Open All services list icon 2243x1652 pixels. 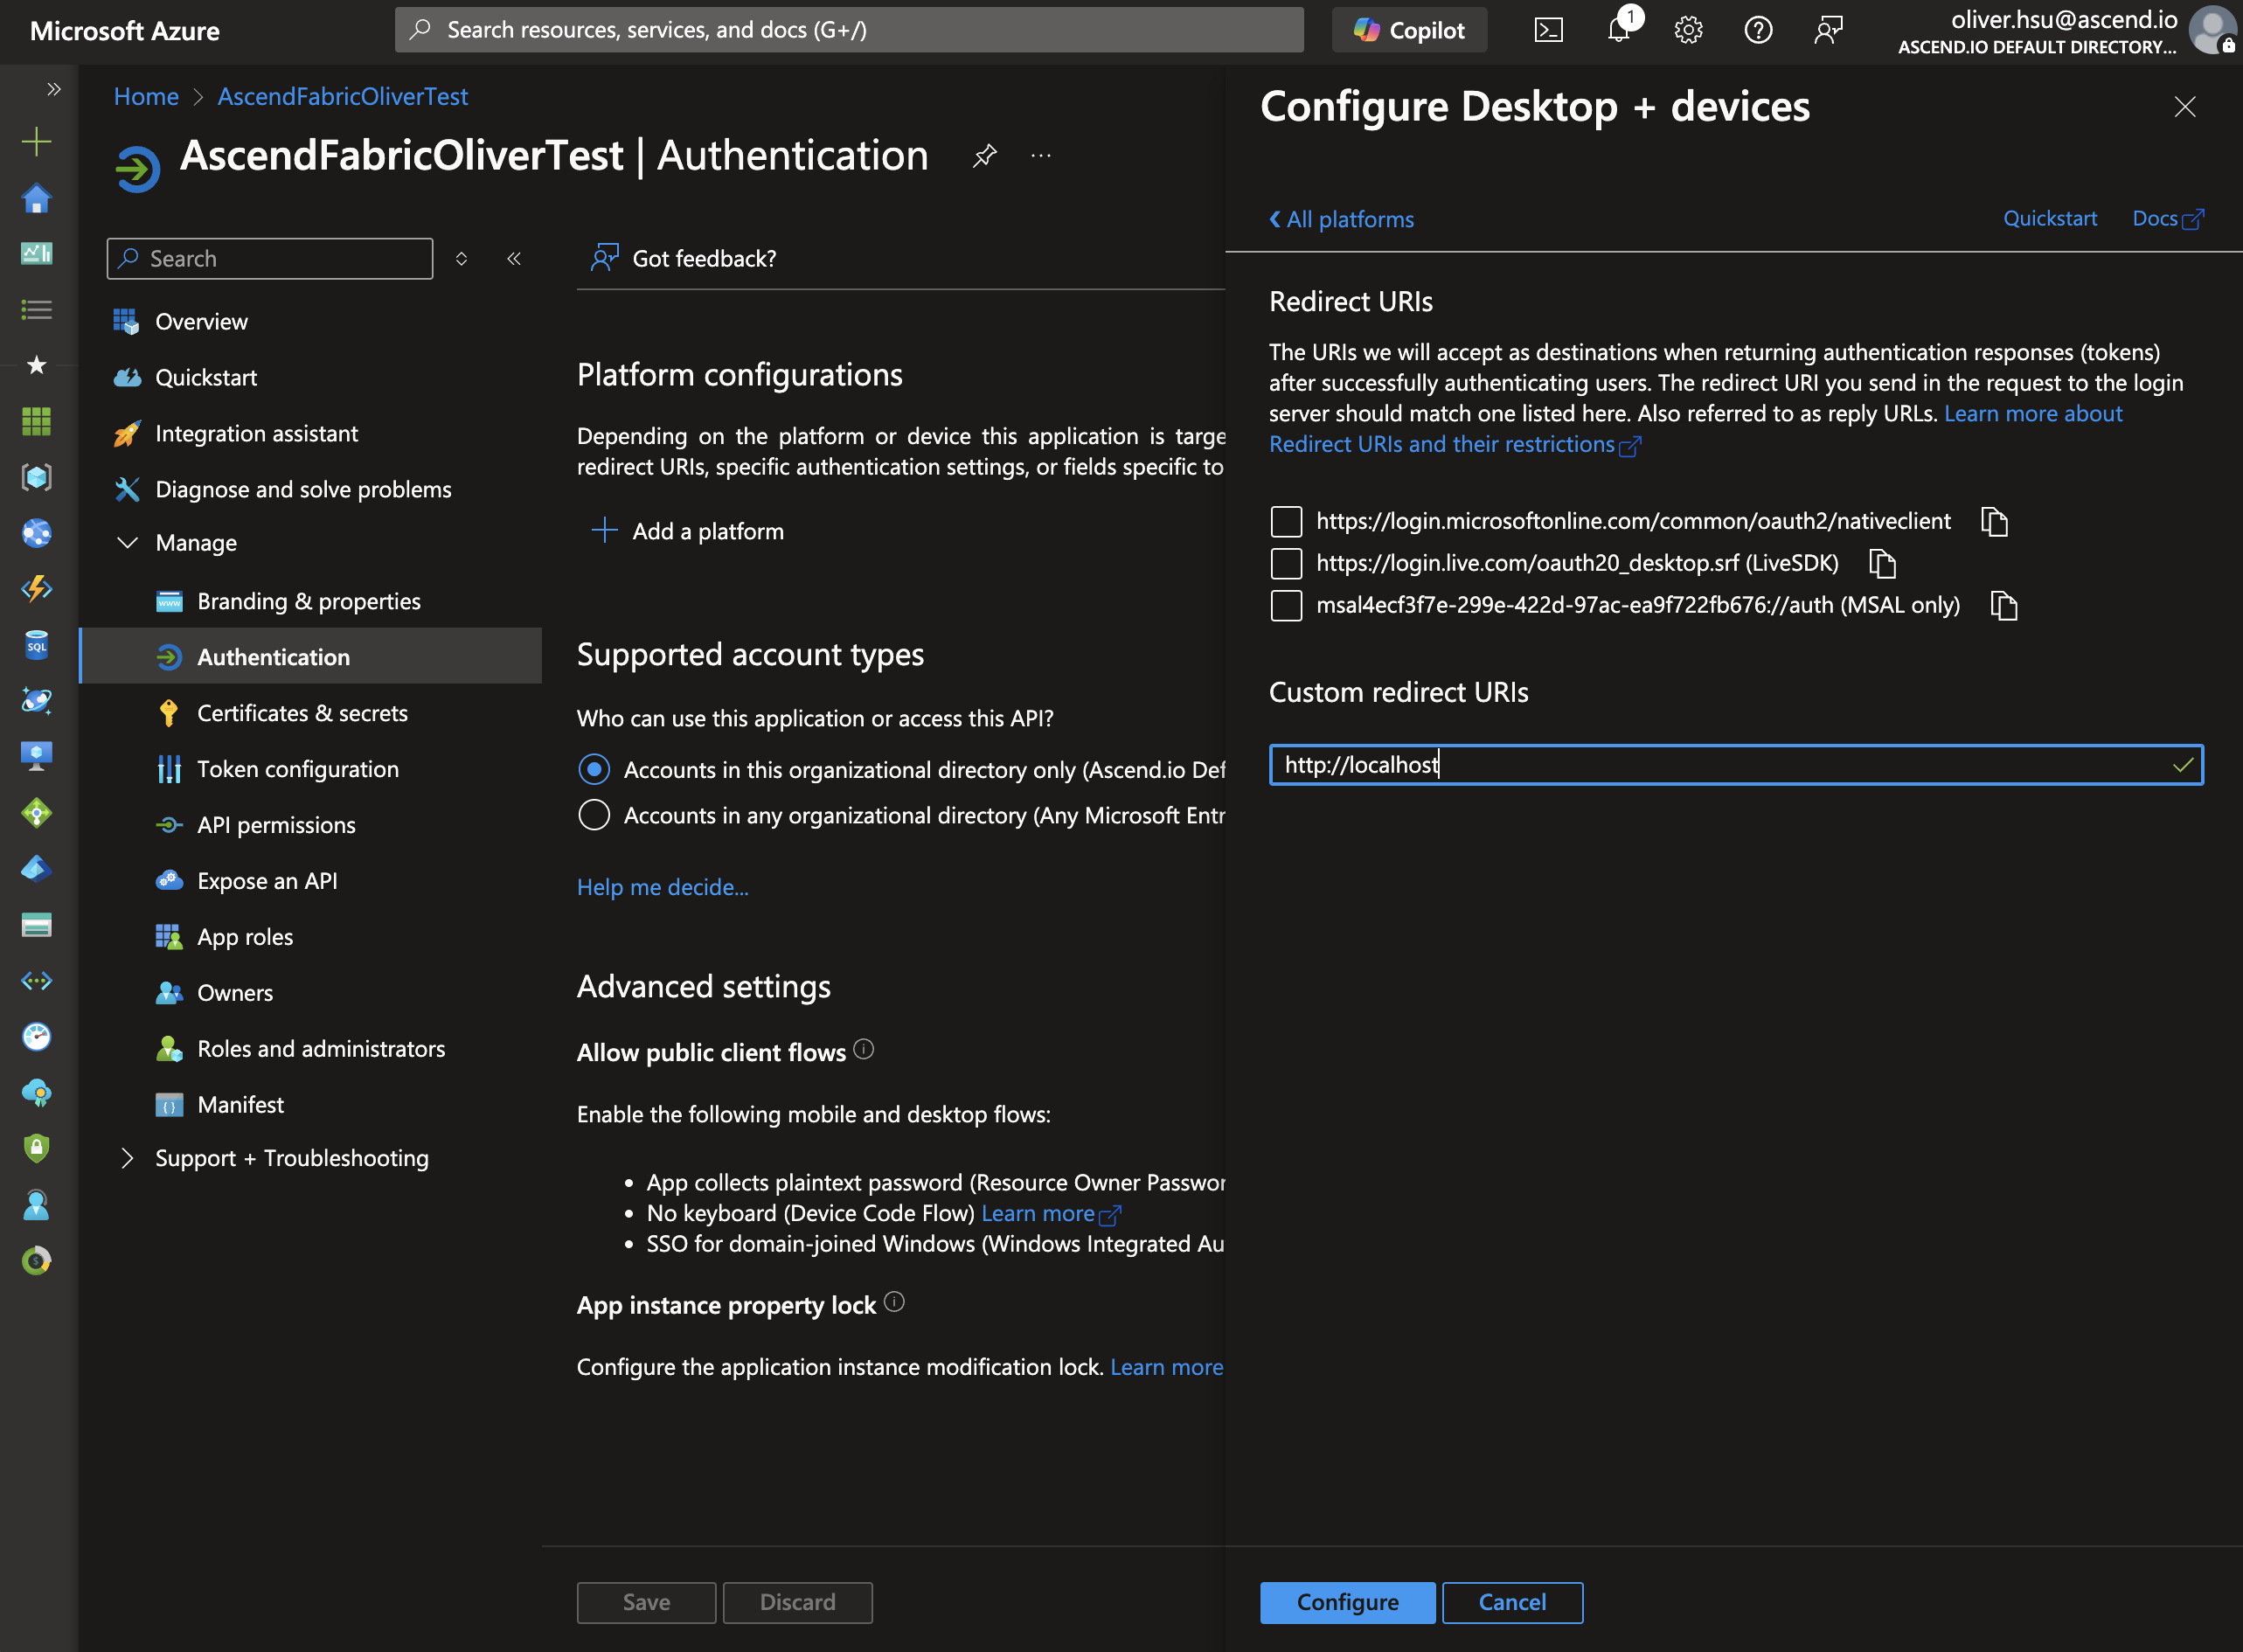(x=37, y=309)
